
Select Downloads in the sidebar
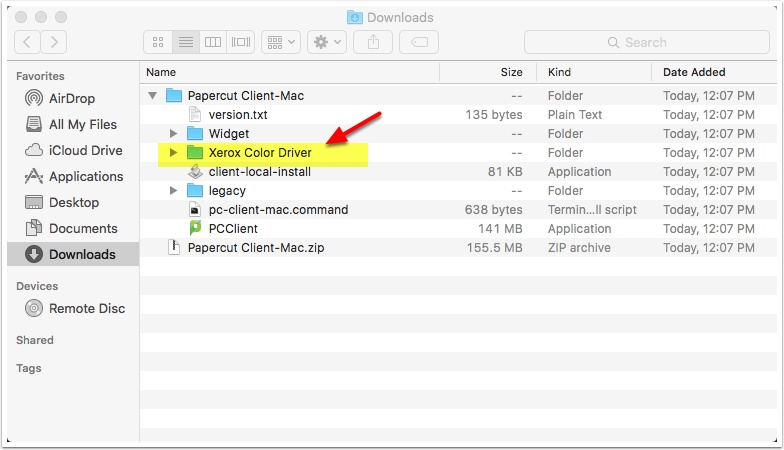point(73,254)
